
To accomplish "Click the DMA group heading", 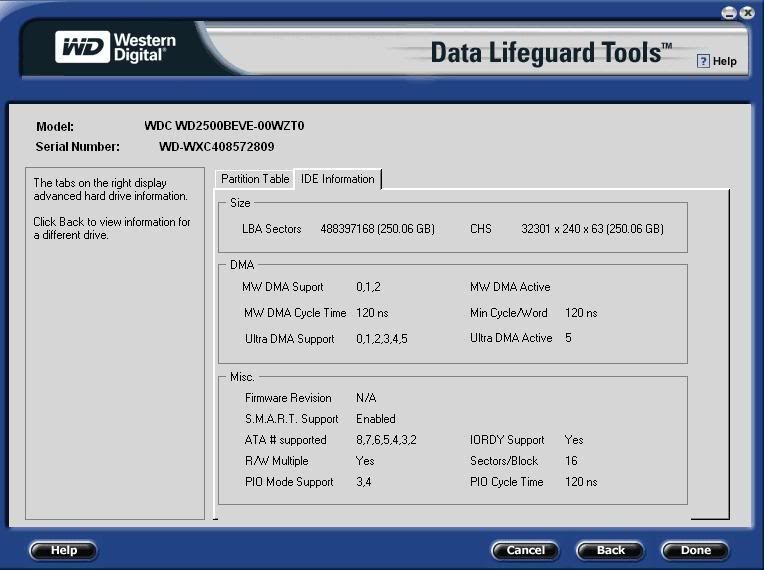I will pos(242,265).
